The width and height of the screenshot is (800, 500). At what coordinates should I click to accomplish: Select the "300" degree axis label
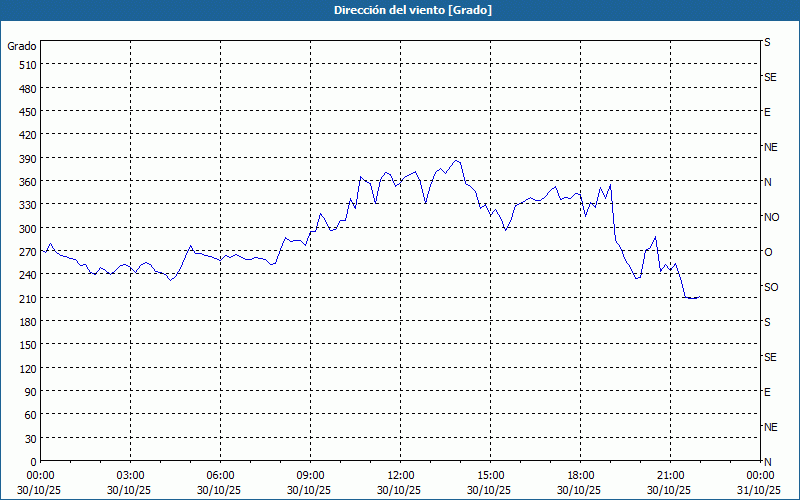(x=29, y=229)
